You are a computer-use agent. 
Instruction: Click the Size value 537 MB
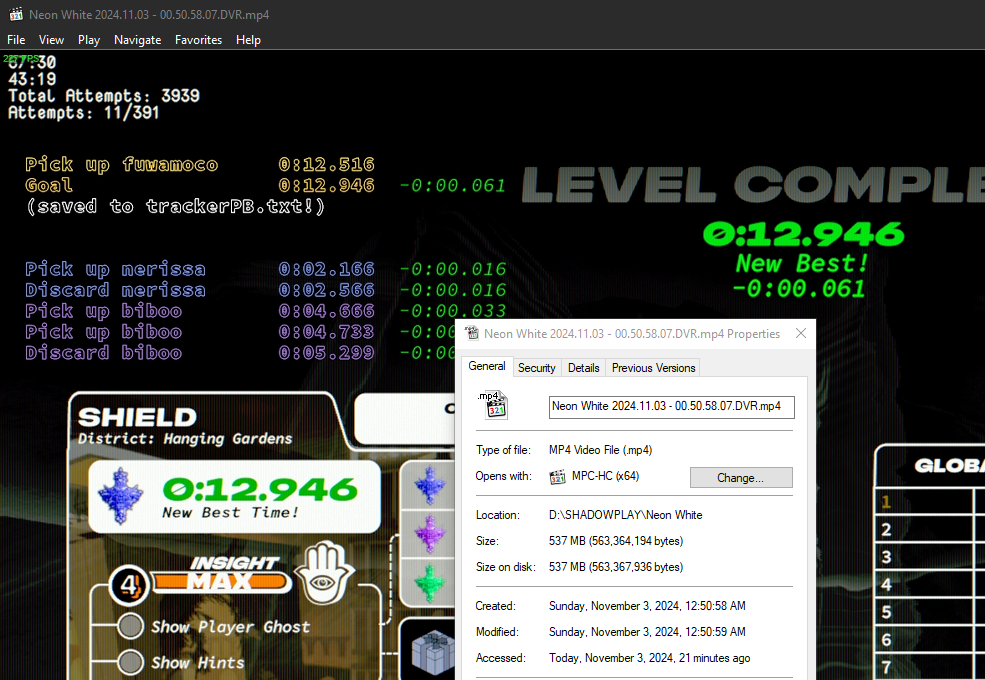click(x=616, y=540)
